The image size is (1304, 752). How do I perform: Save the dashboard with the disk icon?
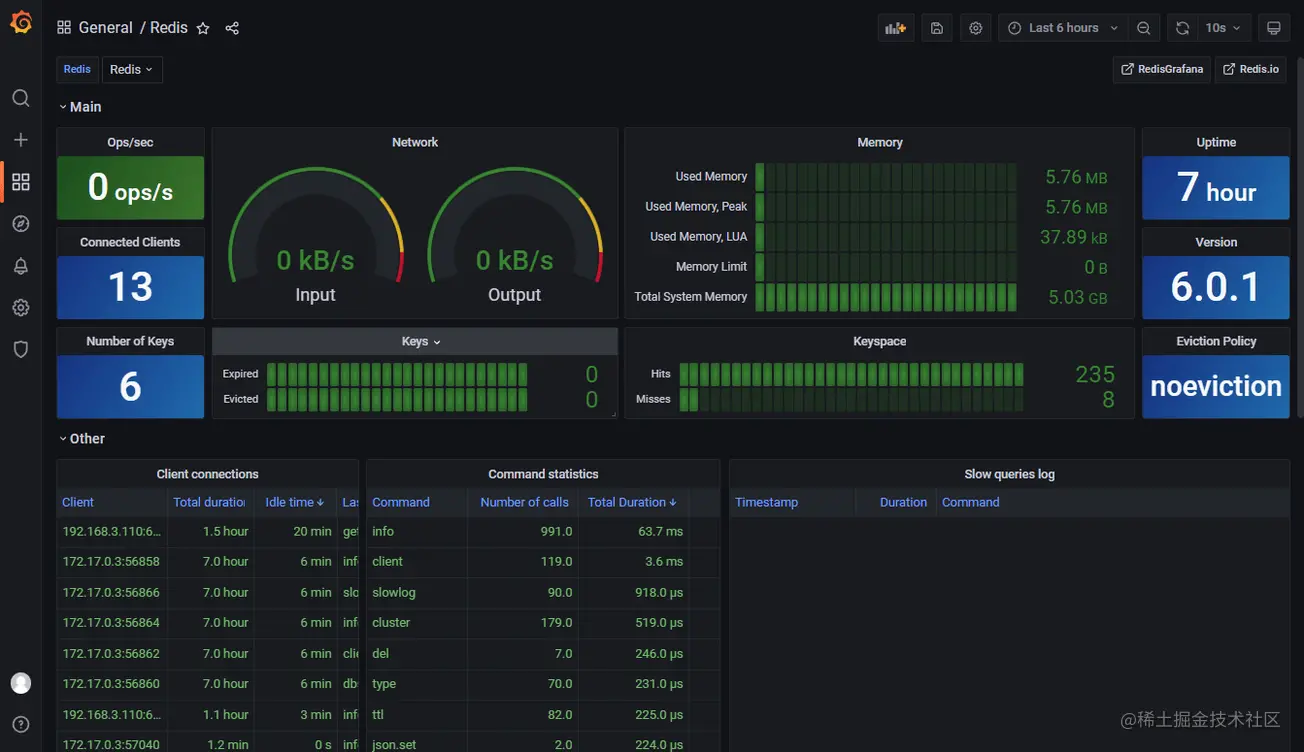(x=937, y=28)
